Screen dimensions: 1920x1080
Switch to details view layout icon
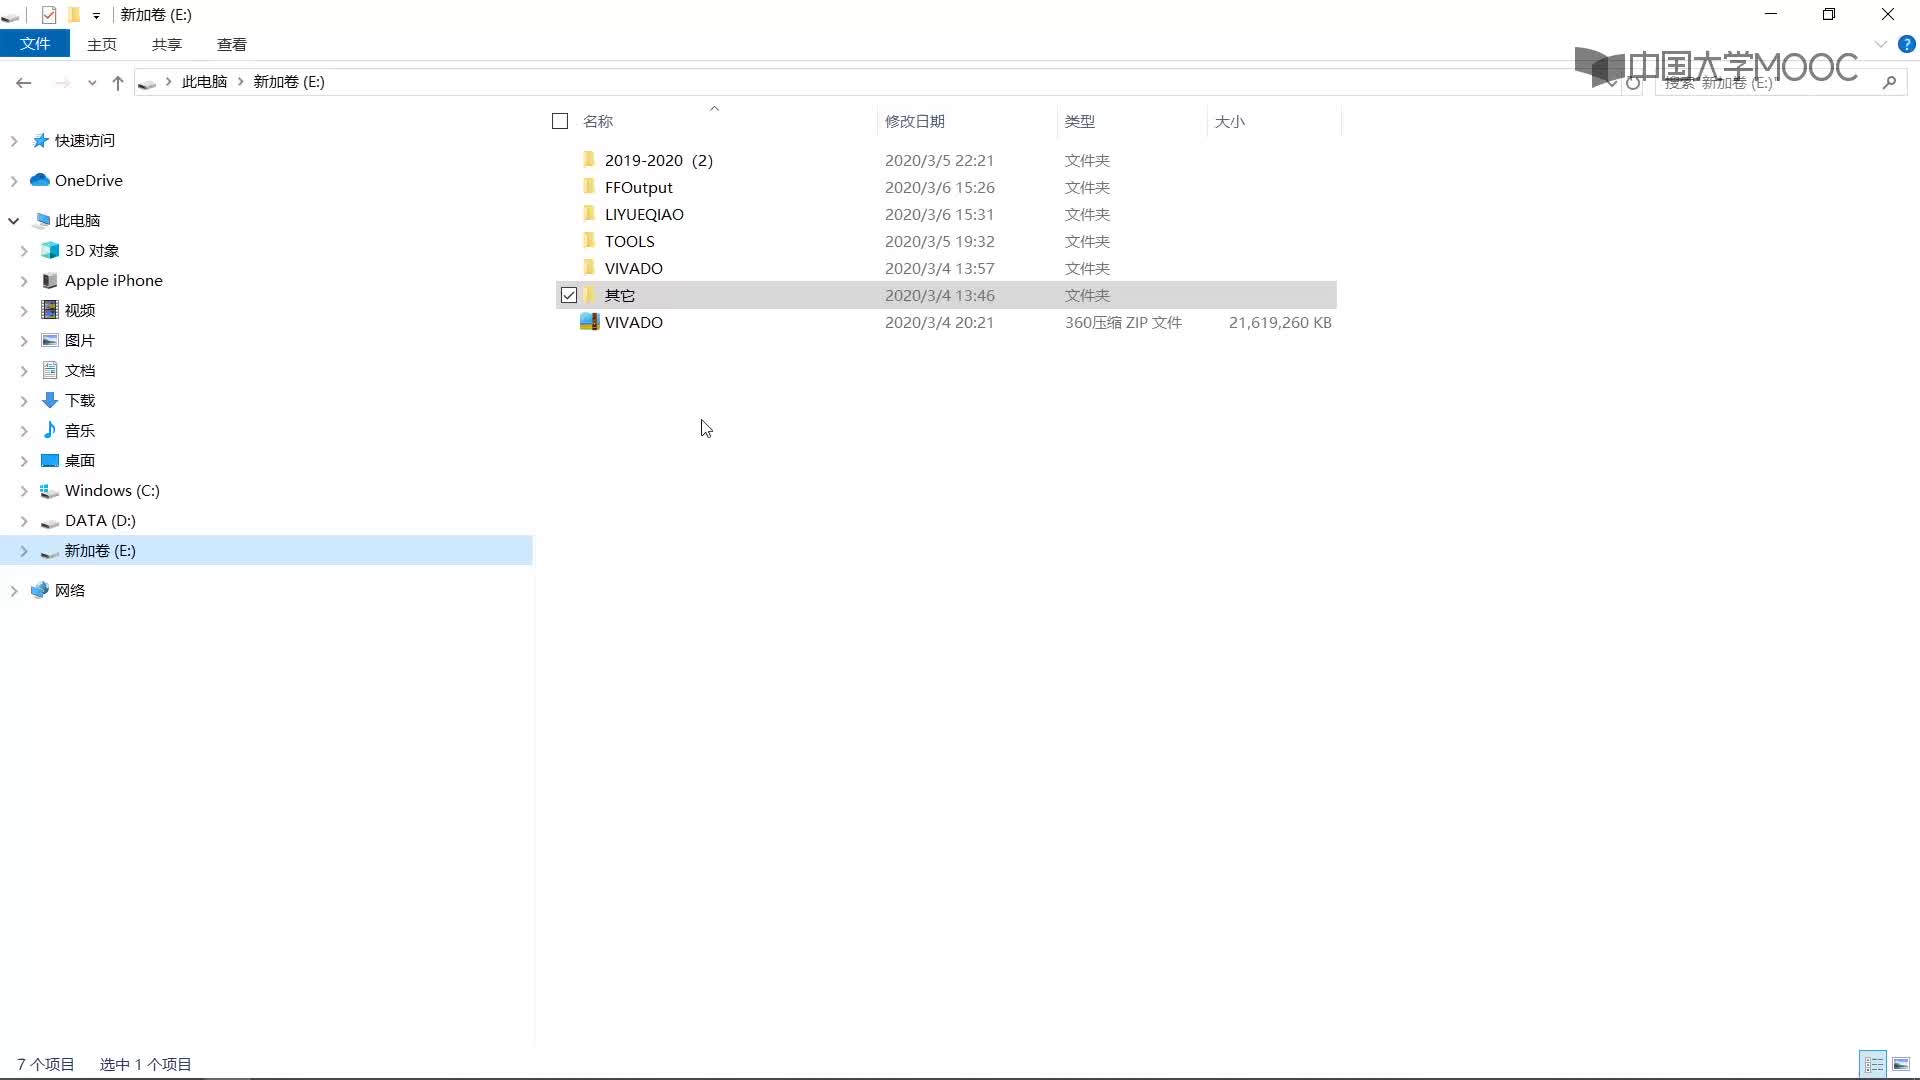click(1873, 1064)
